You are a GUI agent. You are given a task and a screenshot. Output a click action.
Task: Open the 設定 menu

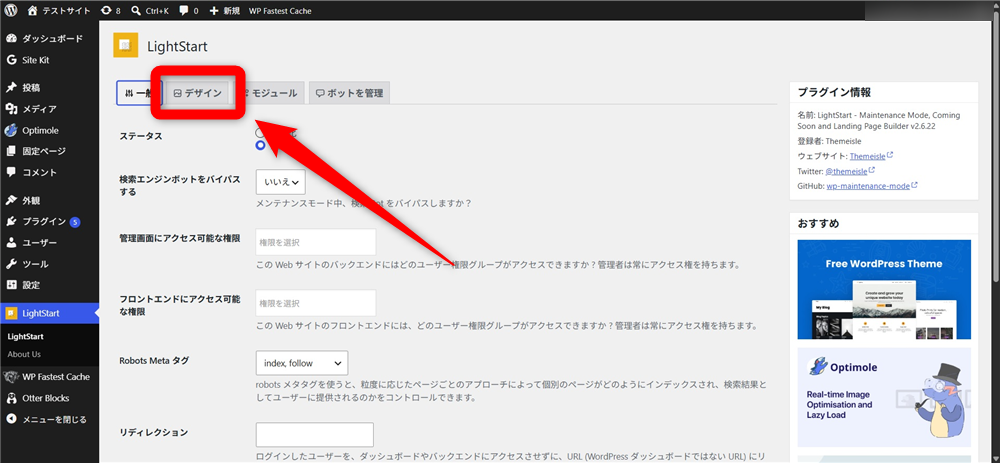[49, 285]
